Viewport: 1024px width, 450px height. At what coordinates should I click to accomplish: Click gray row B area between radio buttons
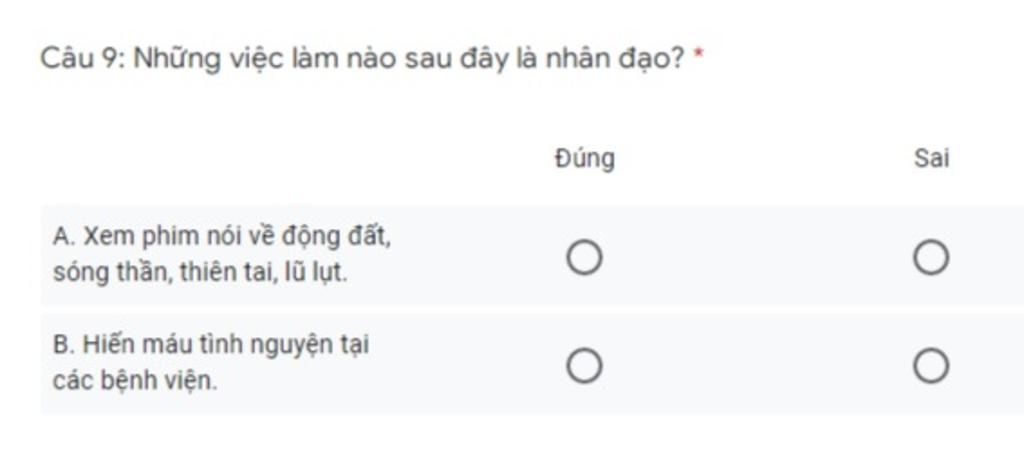(x=758, y=365)
